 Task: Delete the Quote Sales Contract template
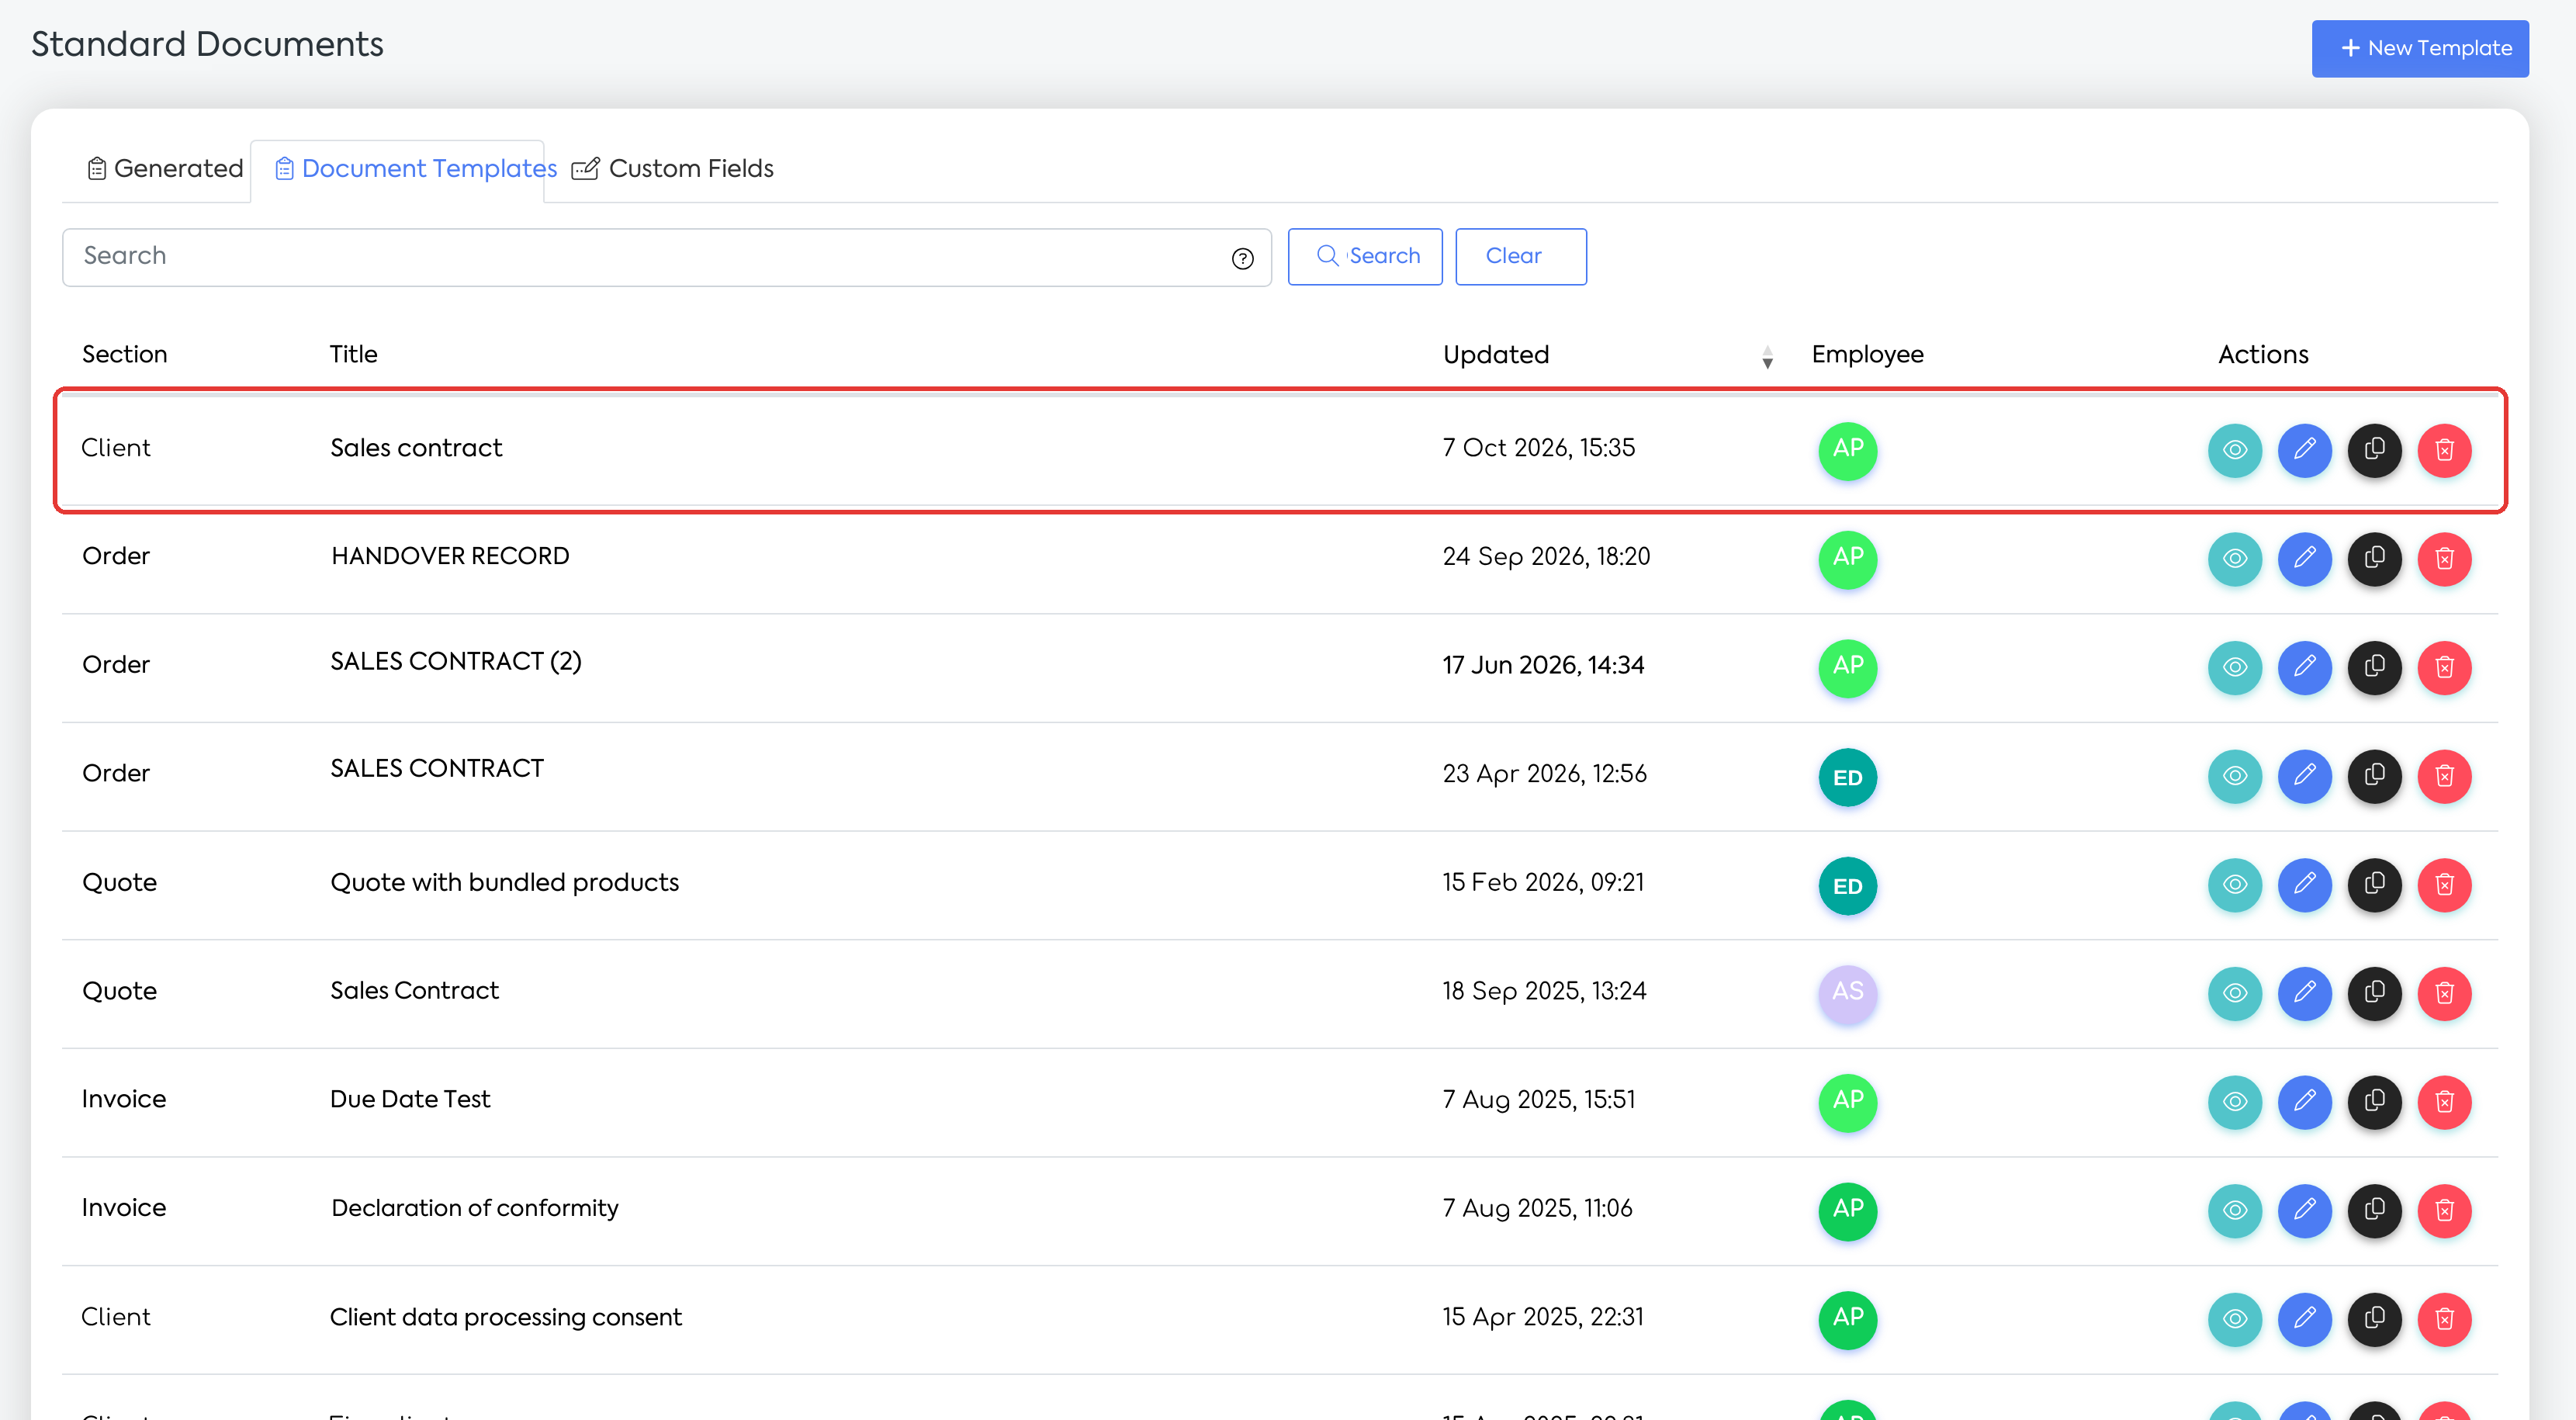click(2445, 994)
